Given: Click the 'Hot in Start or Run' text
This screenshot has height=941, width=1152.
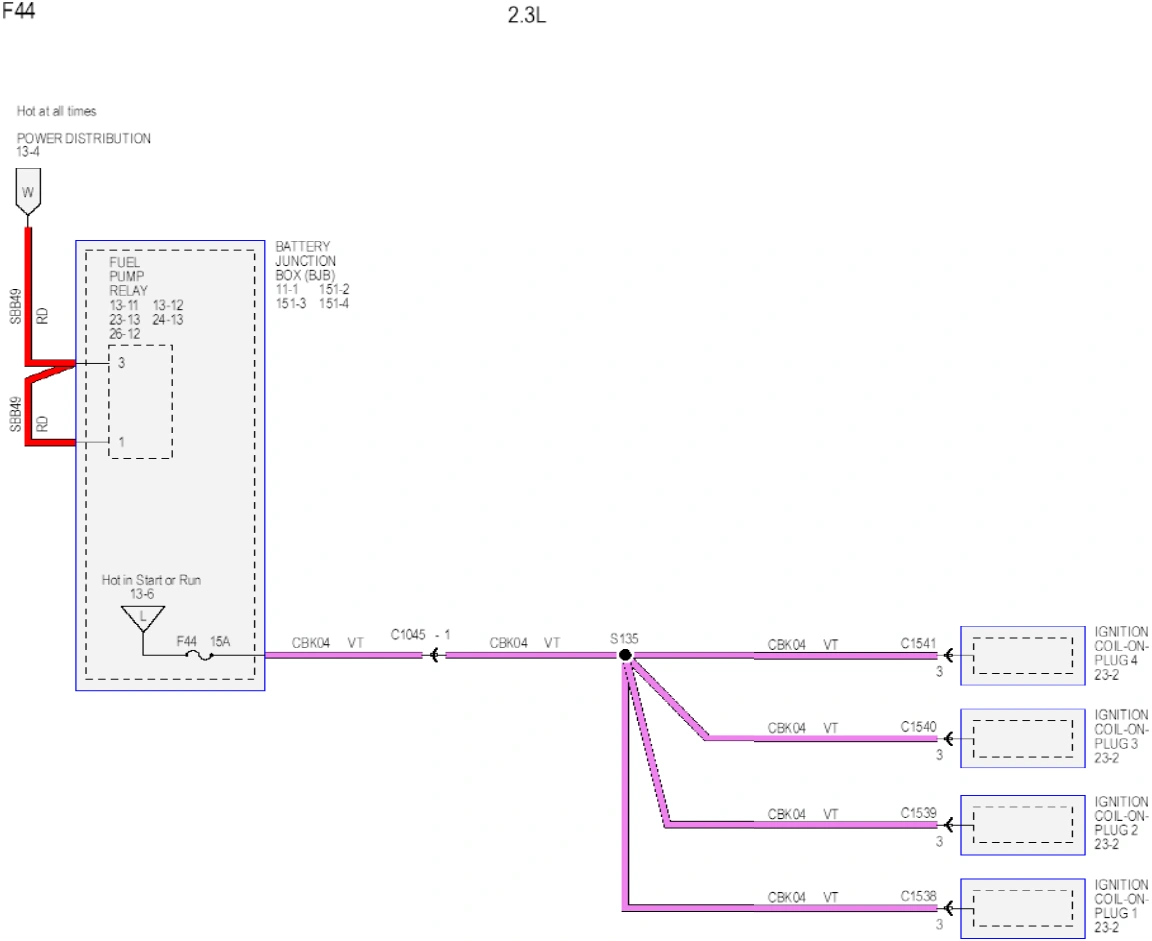Looking at the screenshot, I should tap(151, 580).
